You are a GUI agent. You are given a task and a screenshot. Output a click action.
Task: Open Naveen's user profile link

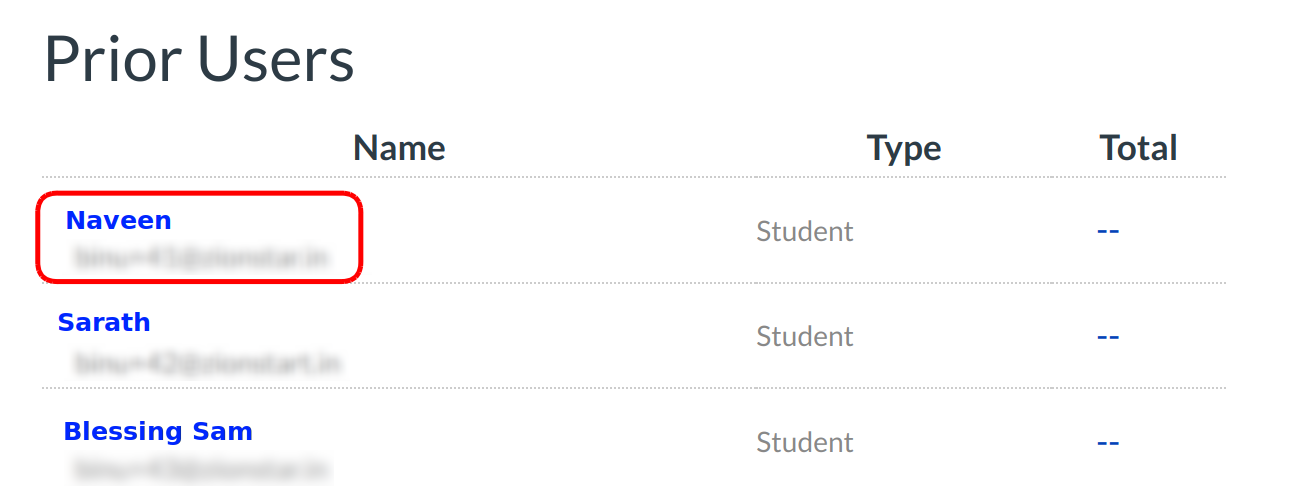point(118,221)
